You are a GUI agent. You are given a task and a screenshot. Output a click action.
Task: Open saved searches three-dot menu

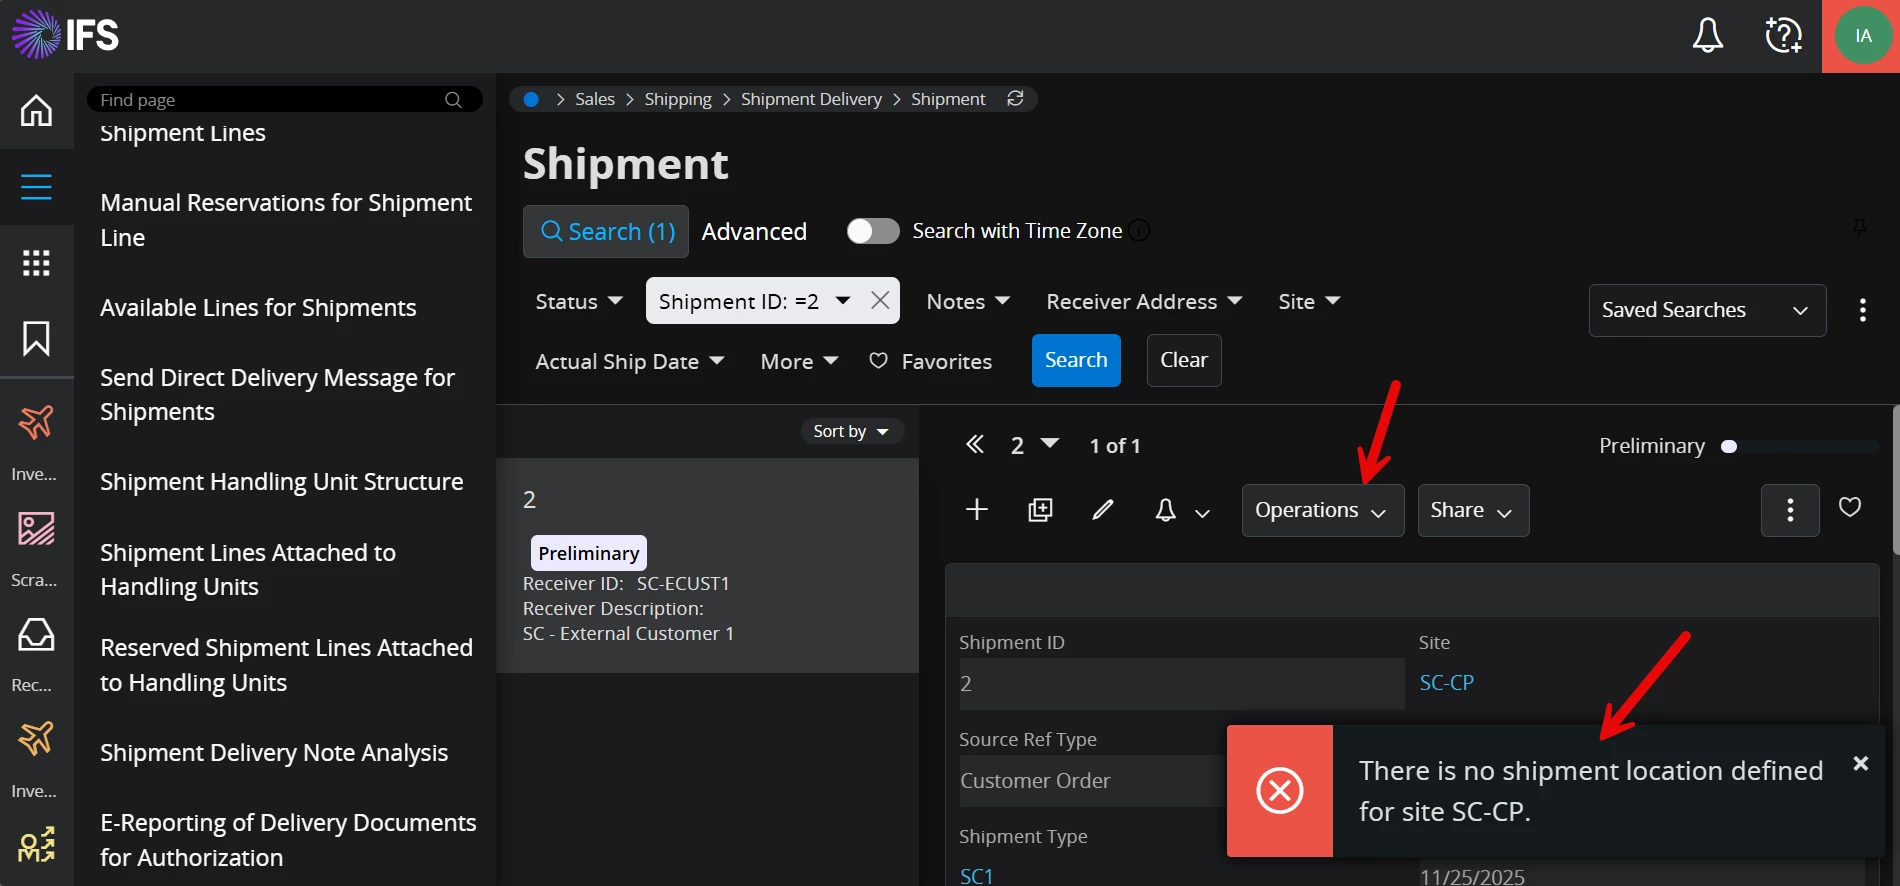pos(1862,310)
